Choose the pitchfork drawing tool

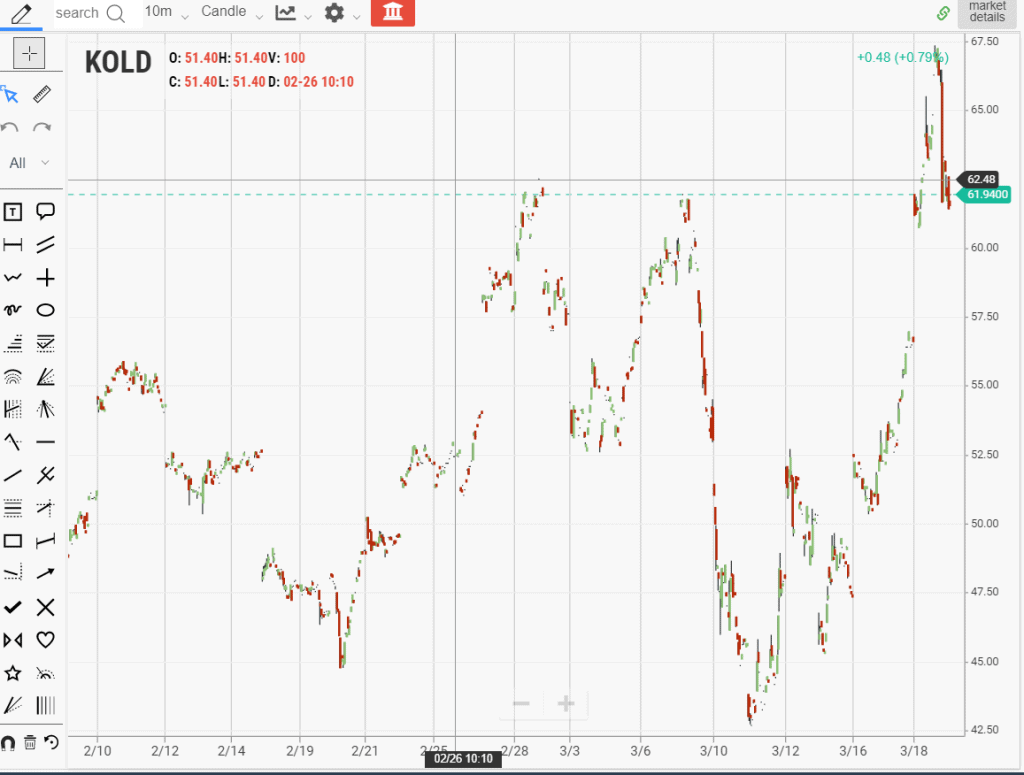(x=45, y=475)
